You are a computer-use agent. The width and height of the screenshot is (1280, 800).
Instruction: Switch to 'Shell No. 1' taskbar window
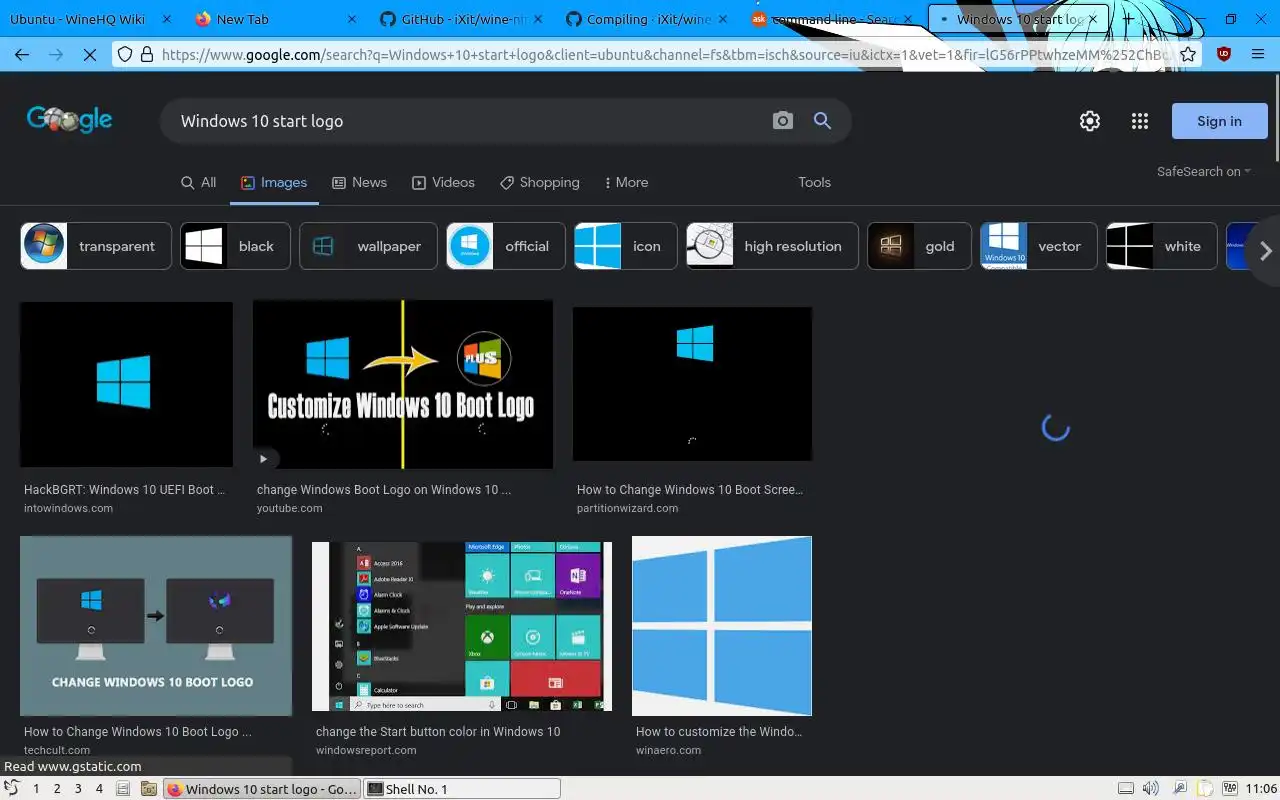click(461, 789)
